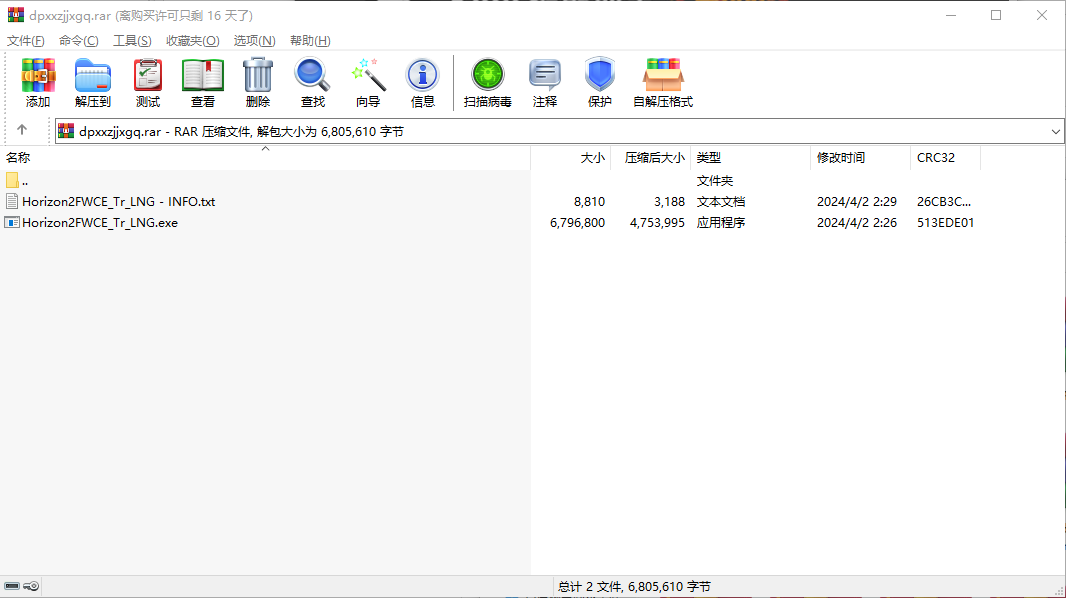The image size is (1066, 598).
Task: Click the size value 6,796,800
Action: tap(577, 223)
